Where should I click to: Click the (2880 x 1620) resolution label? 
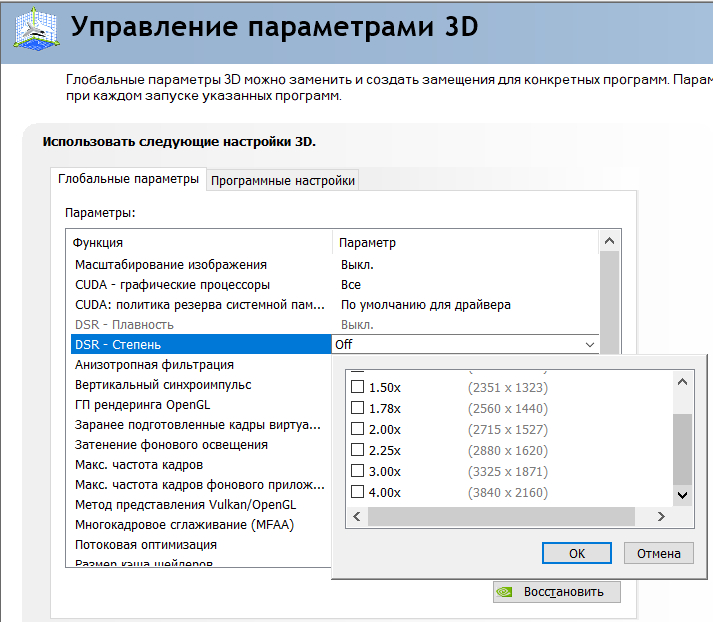point(508,451)
